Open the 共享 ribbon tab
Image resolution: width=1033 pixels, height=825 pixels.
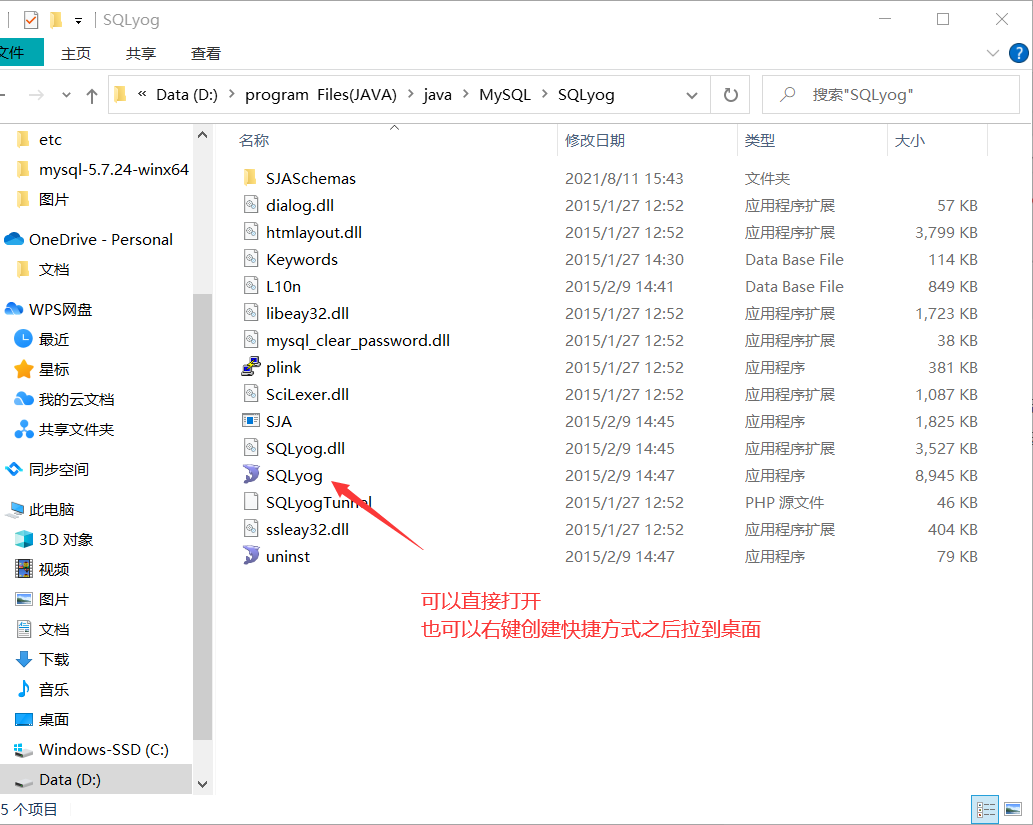click(140, 53)
